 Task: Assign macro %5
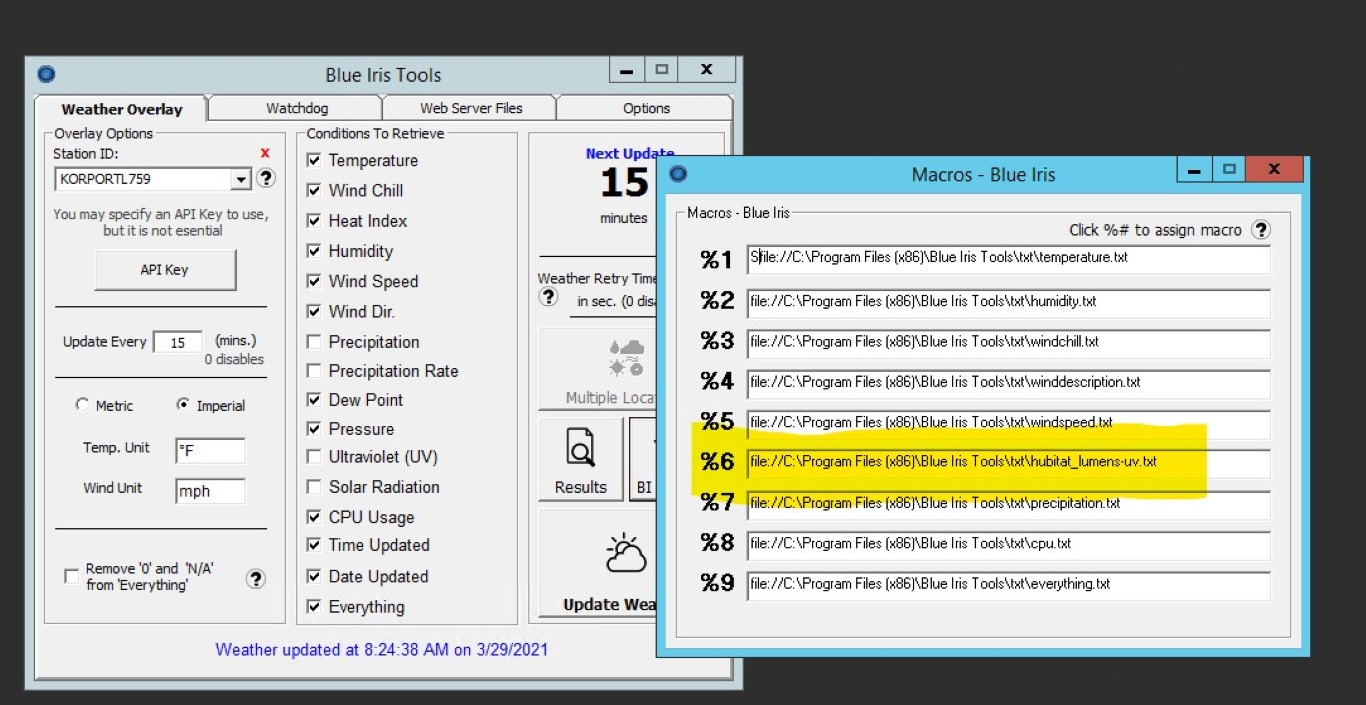click(716, 422)
